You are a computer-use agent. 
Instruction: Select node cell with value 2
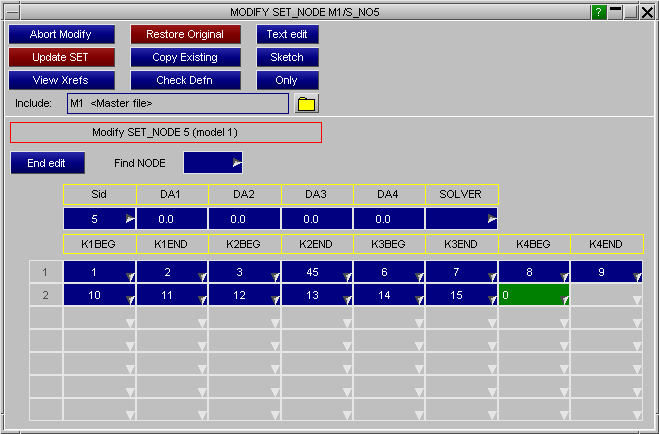172,272
